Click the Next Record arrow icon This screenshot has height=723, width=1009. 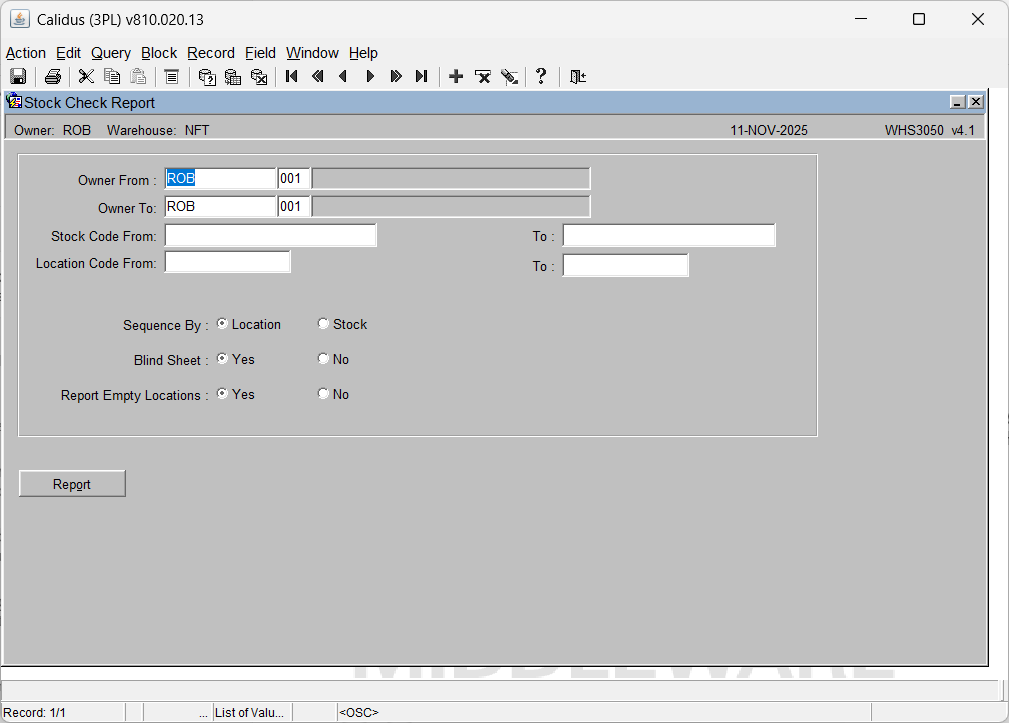coord(370,77)
